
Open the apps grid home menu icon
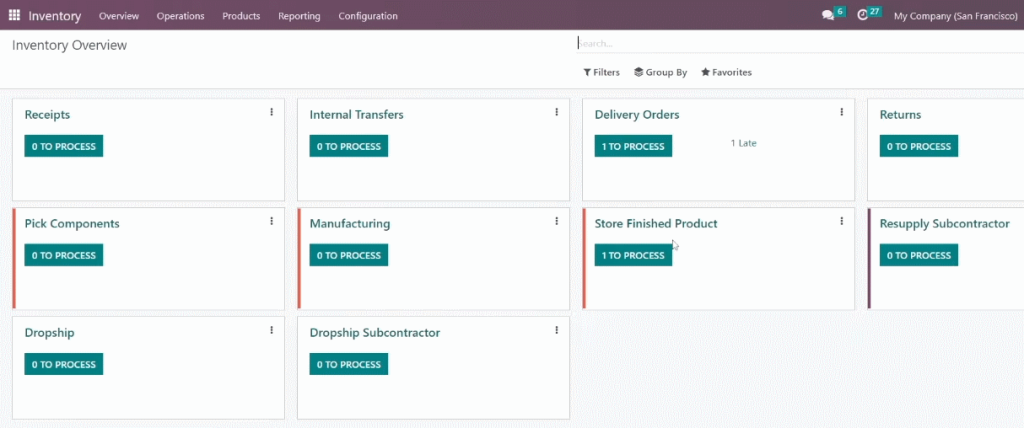pyautogui.click(x=14, y=15)
